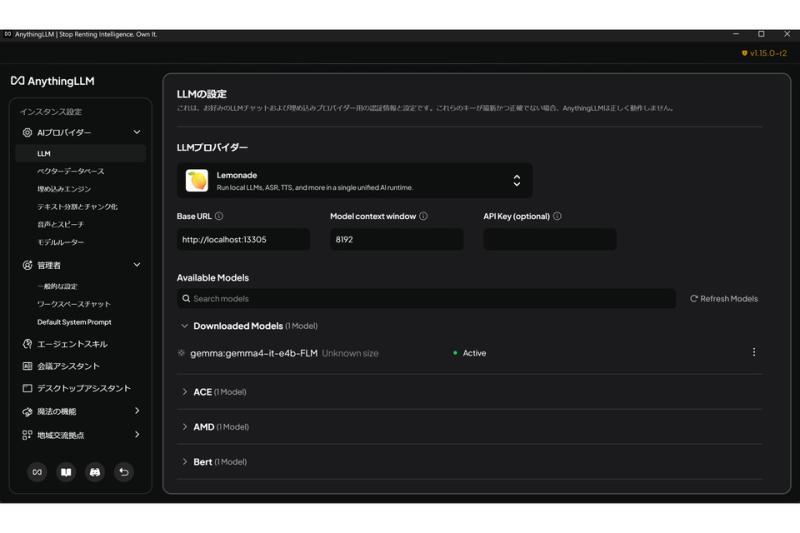Open the AnythingLLM website footer icon
The height and width of the screenshot is (533, 800).
pyautogui.click(x=37, y=472)
